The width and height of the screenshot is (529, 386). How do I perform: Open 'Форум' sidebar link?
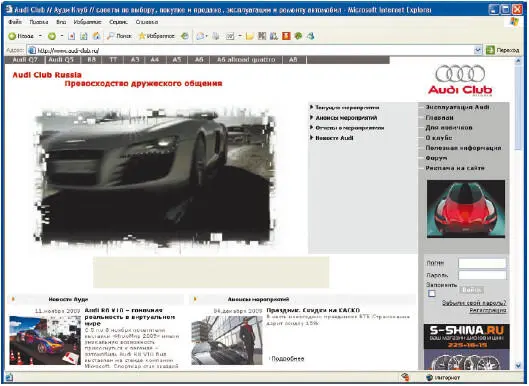click(436, 158)
